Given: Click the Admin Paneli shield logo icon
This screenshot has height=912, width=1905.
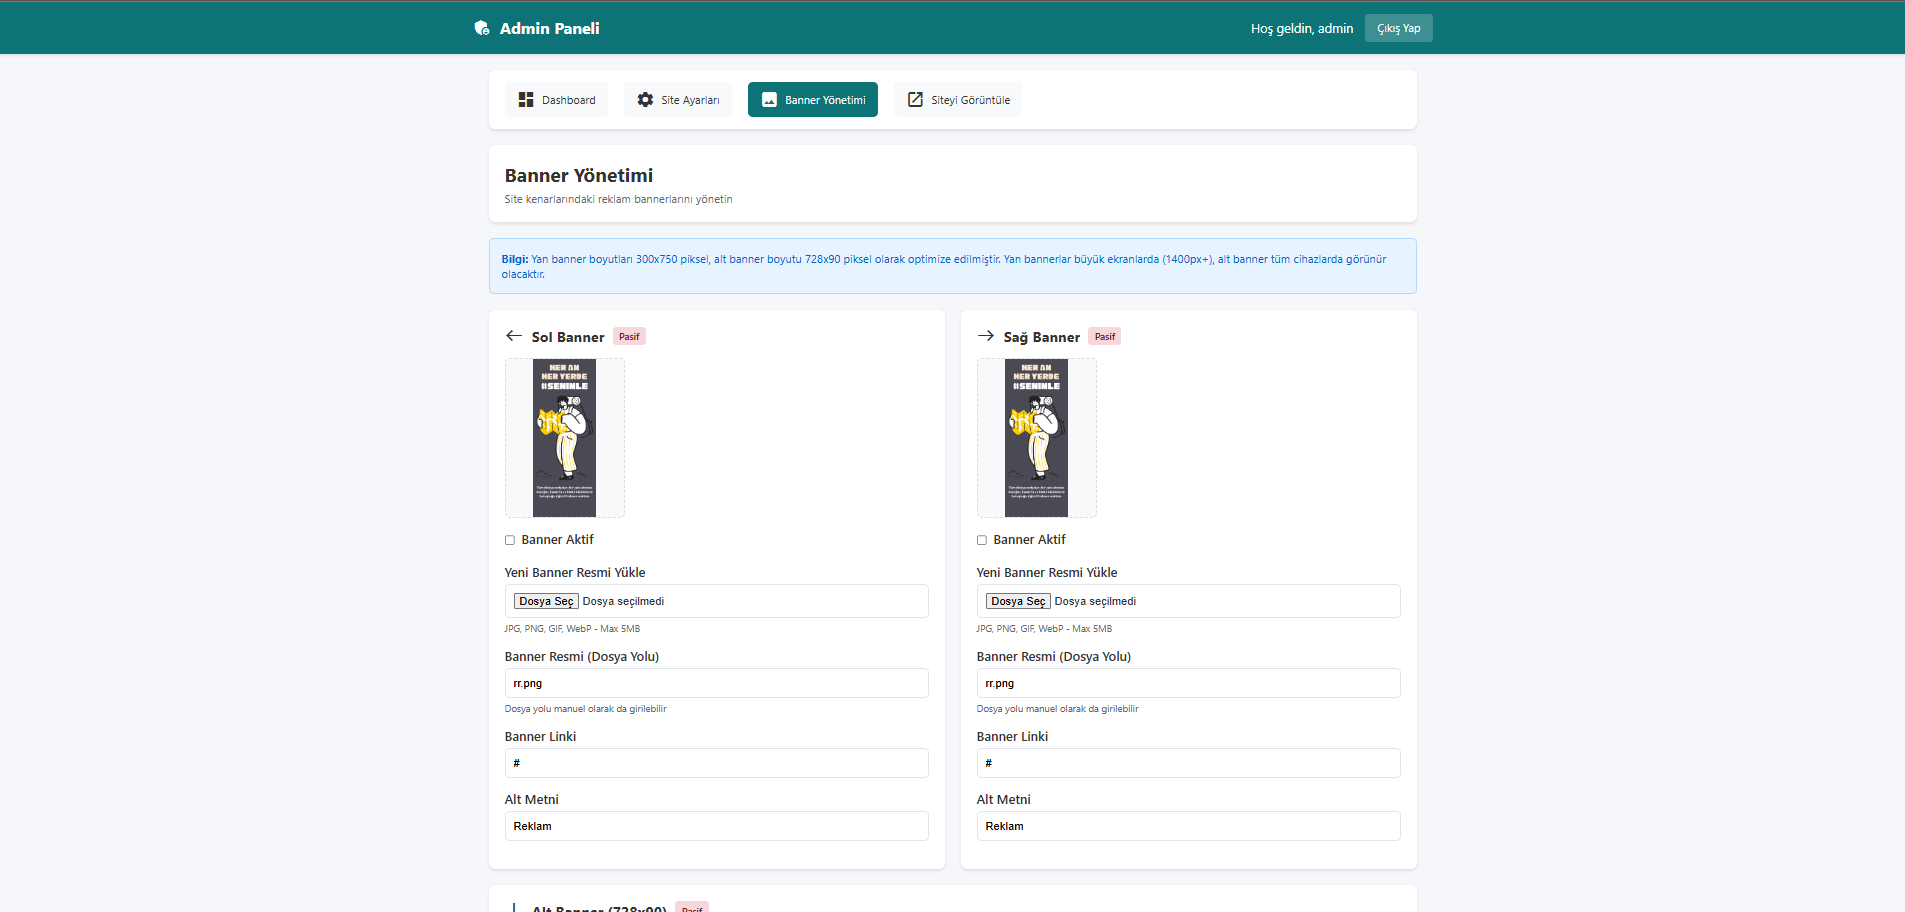Looking at the screenshot, I should [x=481, y=28].
